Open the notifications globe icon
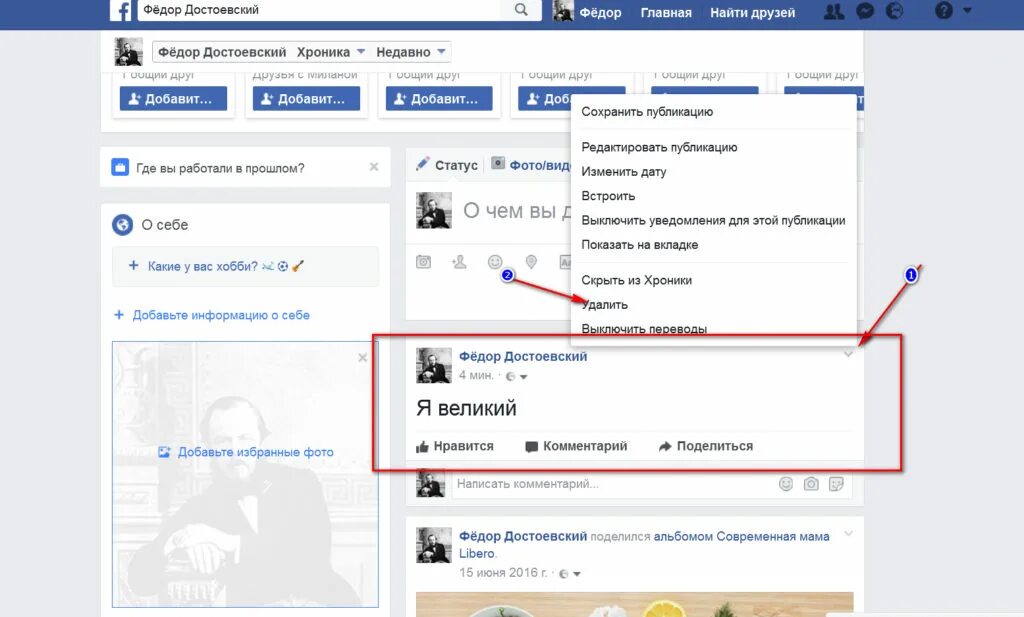1024x617 pixels. click(x=894, y=11)
